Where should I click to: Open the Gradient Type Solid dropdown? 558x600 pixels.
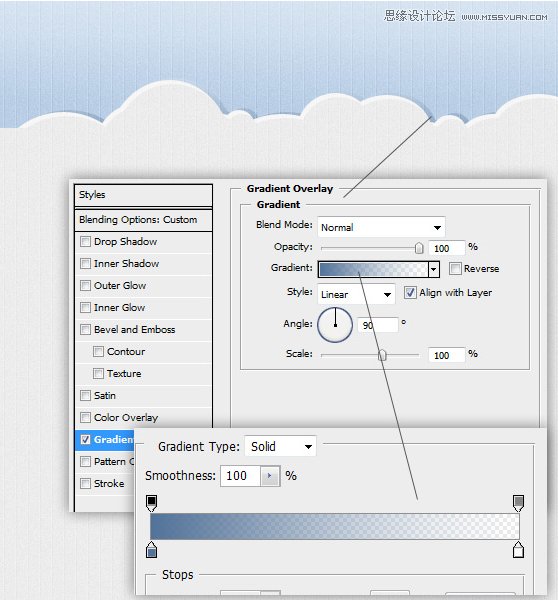[280, 446]
